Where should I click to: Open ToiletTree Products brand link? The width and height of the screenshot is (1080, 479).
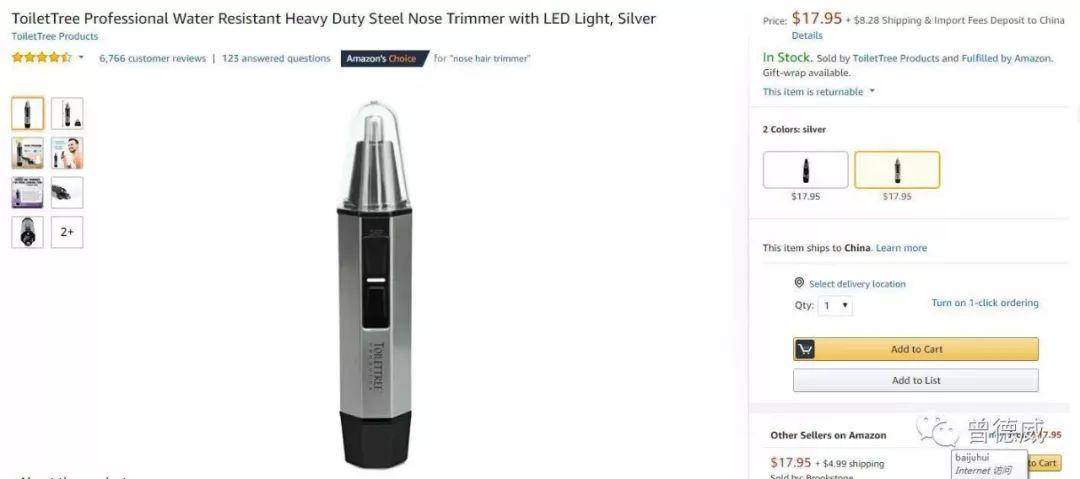pyautogui.click(x=55, y=37)
